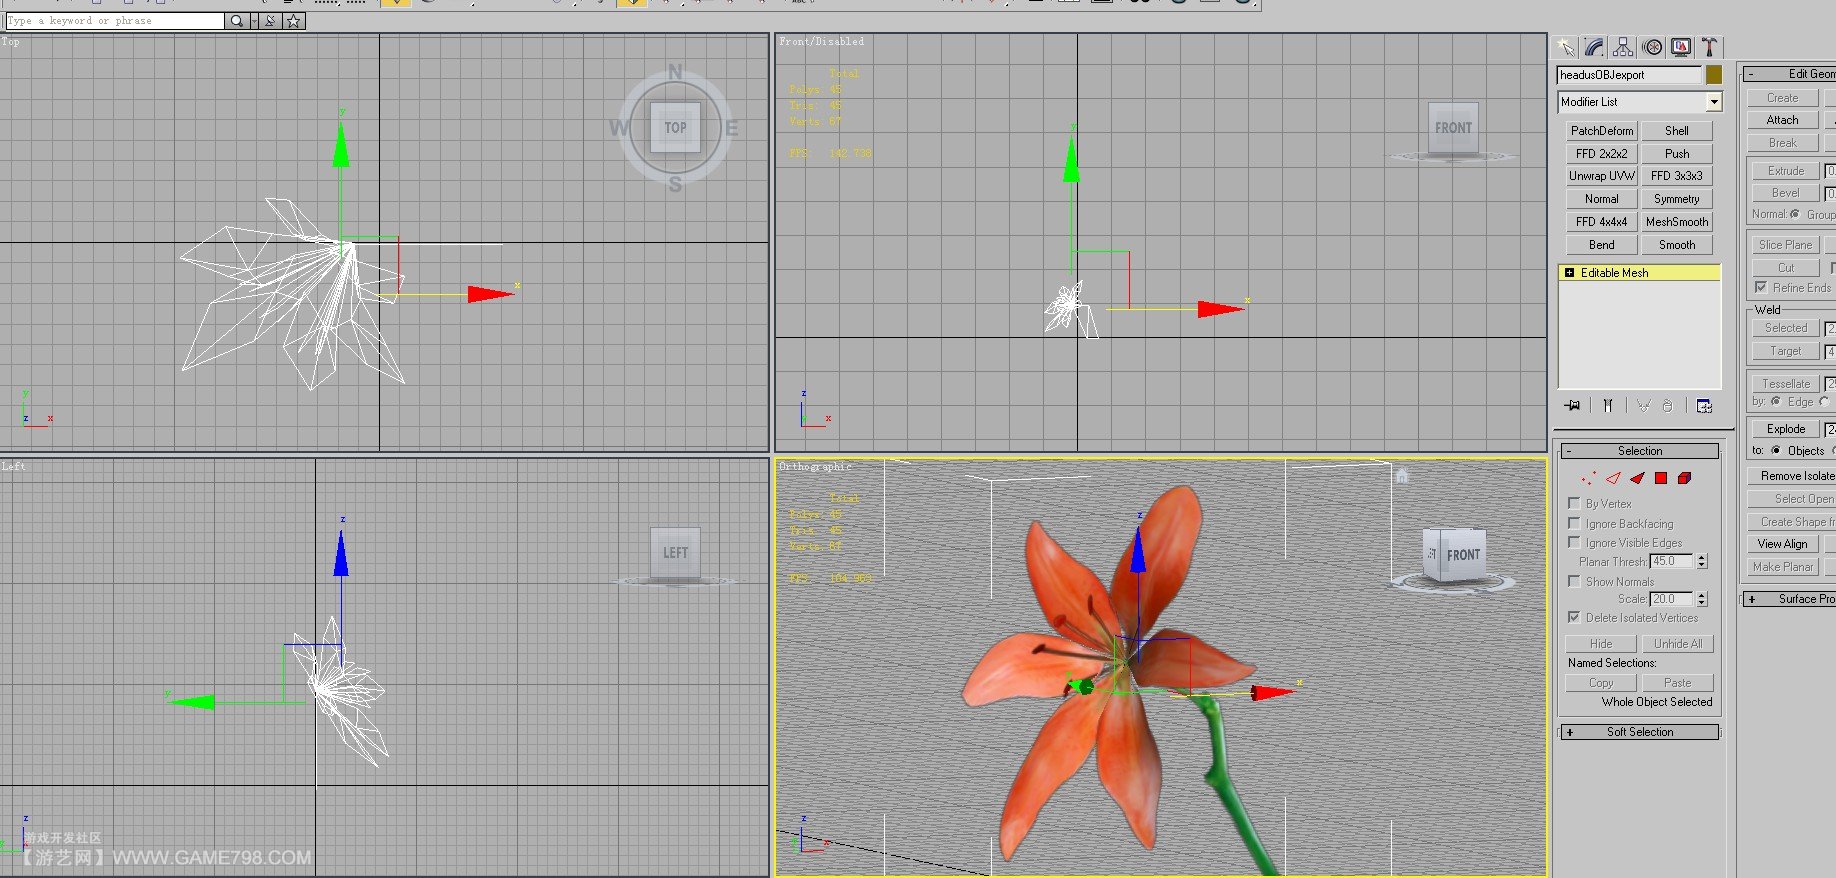Viewport: 1836px width, 878px height.
Task: Apply the Symmetry modifier button
Action: (x=1677, y=198)
